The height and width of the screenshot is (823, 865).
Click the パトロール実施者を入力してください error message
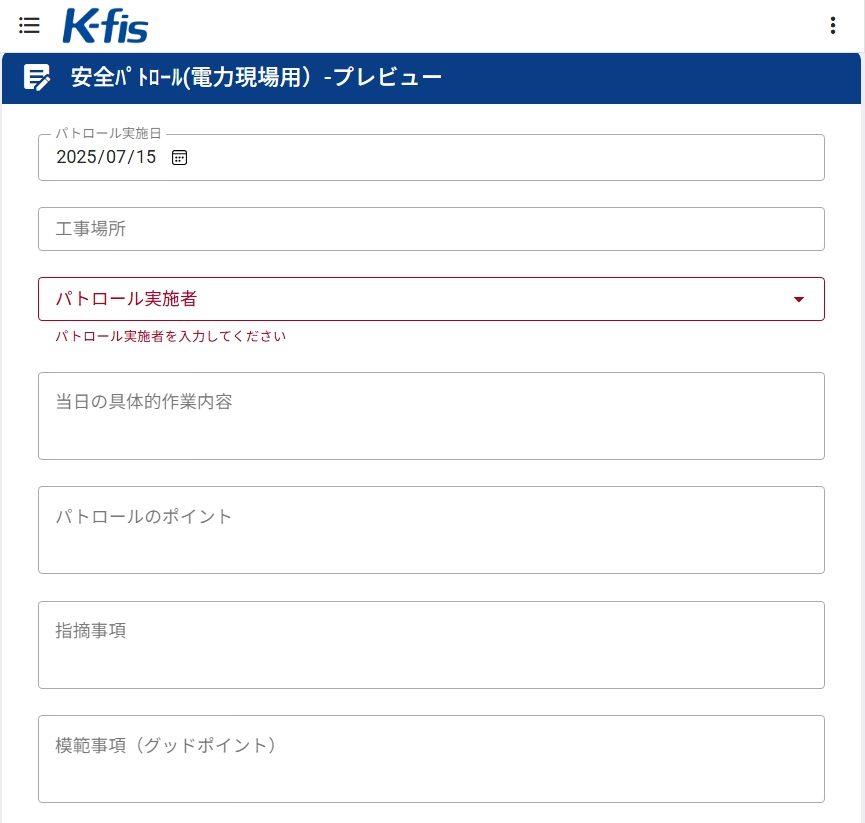click(x=170, y=336)
